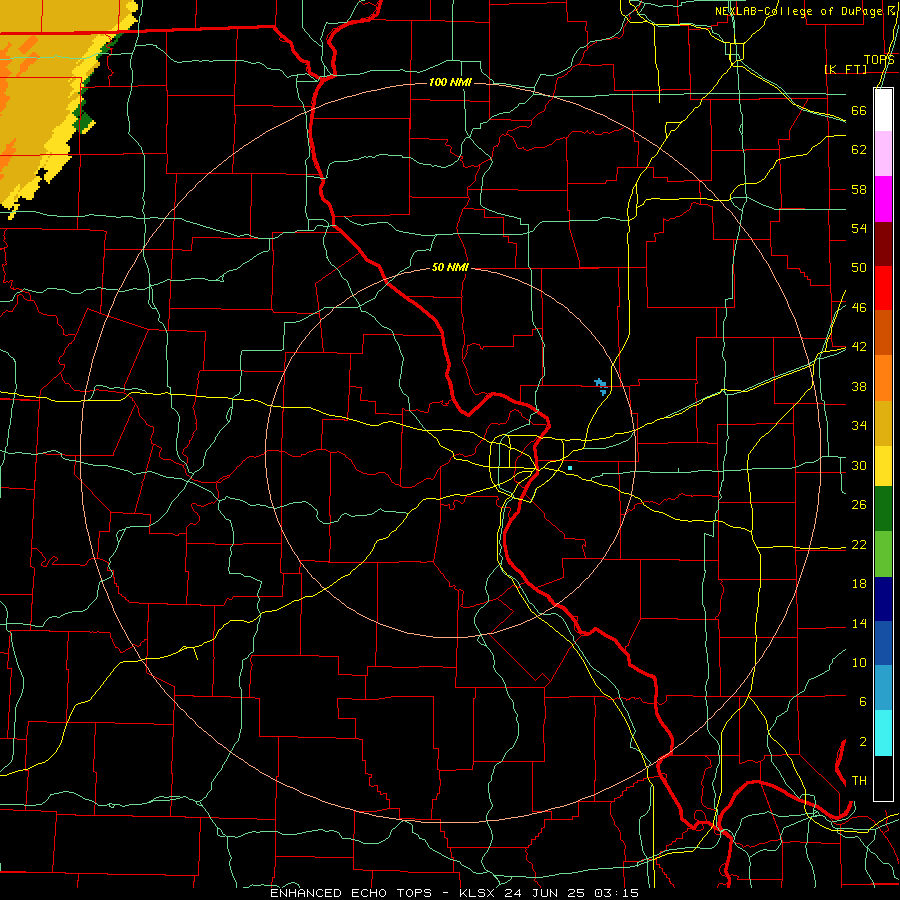Pick the dark green legend swatch near 26
The width and height of the screenshot is (900, 900).
pyautogui.click(x=883, y=509)
